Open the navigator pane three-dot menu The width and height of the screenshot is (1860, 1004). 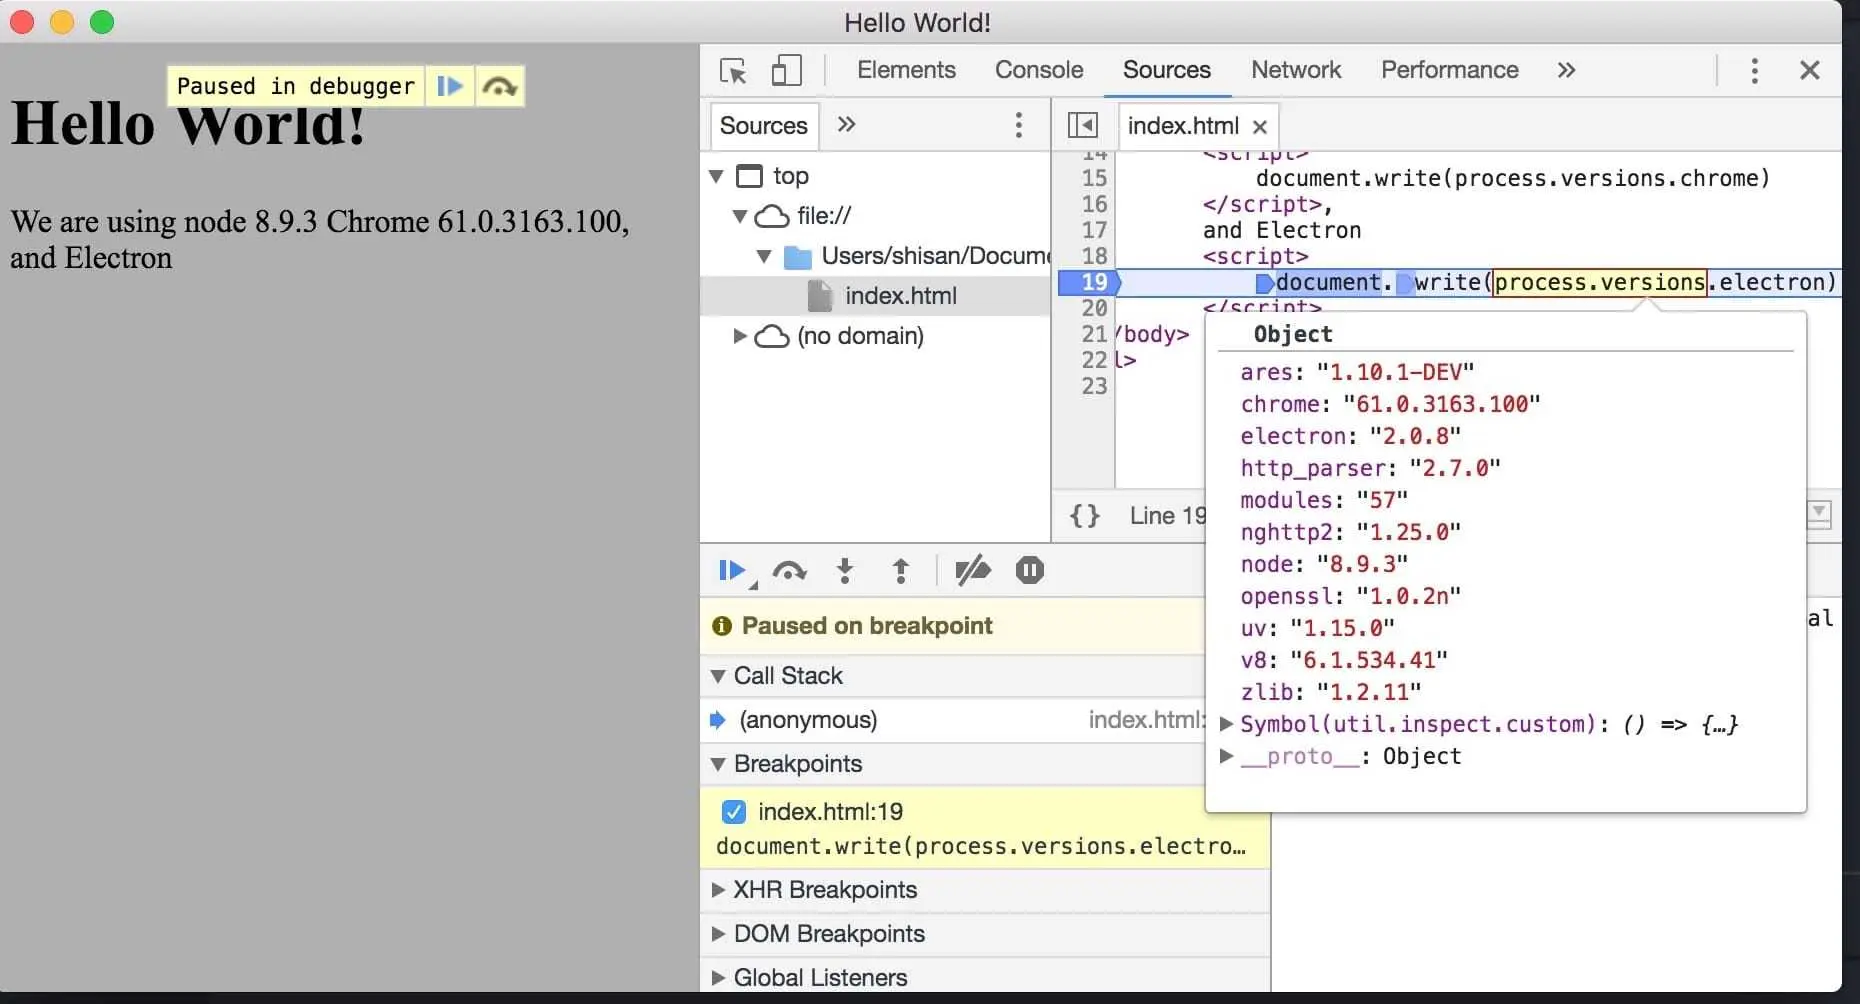click(x=1018, y=125)
